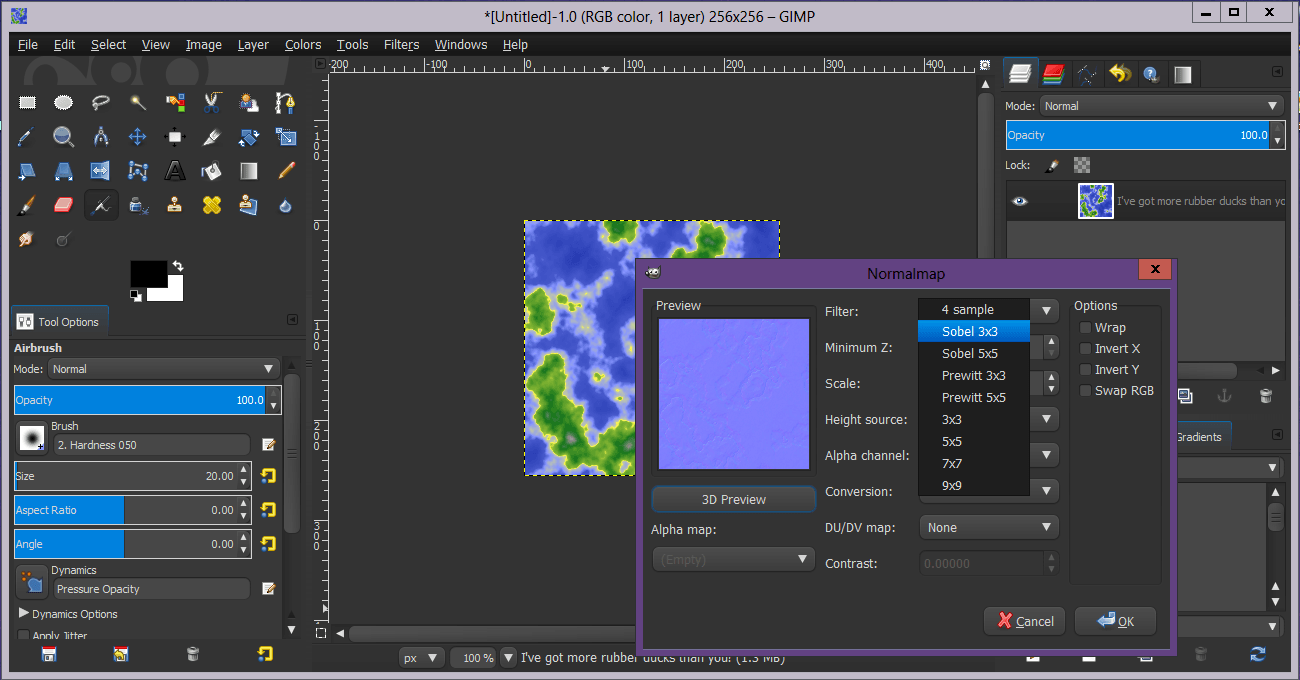Open the Channels panel tab
The width and height of the screenshot is (1300, 680).
pyautogui.click(x=1052, y=74)
